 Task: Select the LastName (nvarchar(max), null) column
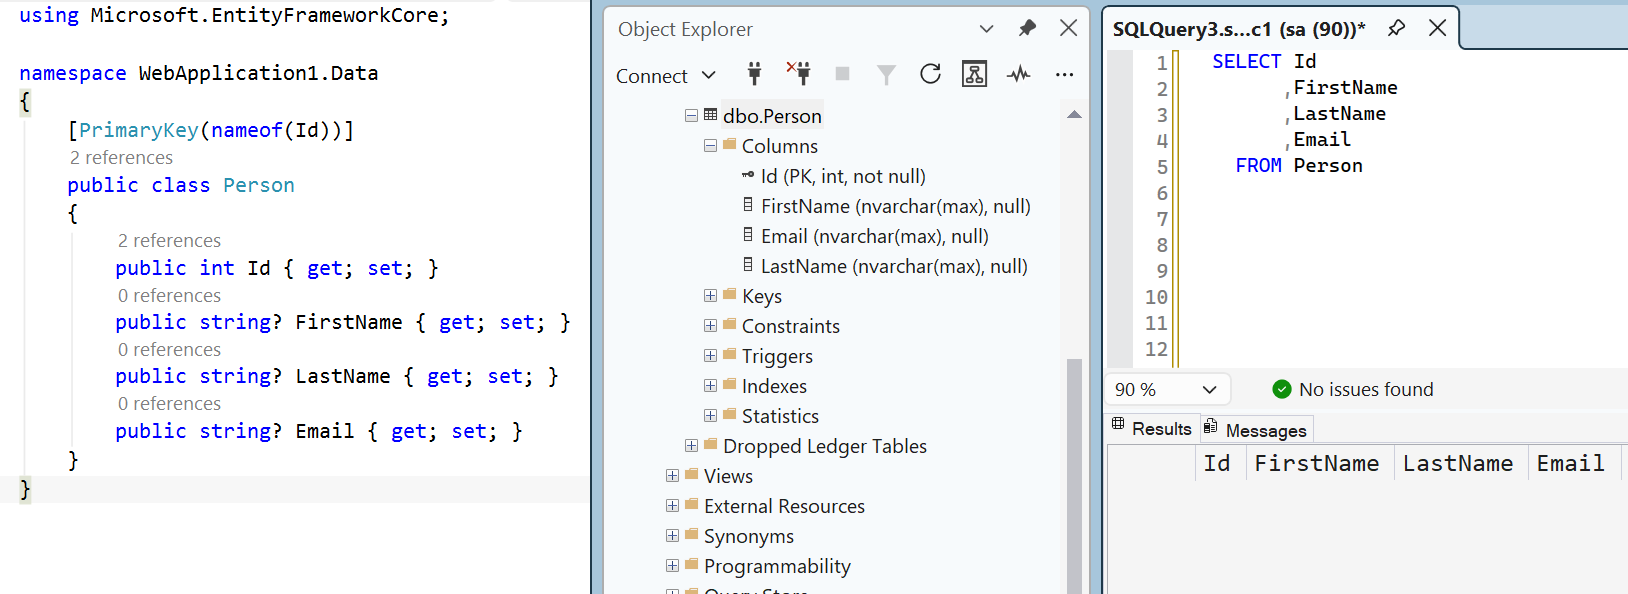point(894,266)
